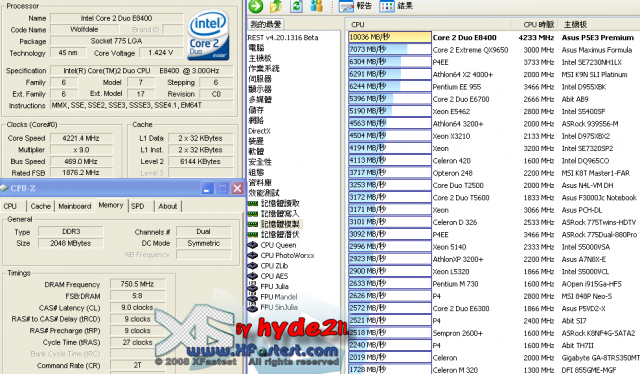The image size is (640, 374).
Task: Select the 伺服器 tree item
Action: click(260, 79)
